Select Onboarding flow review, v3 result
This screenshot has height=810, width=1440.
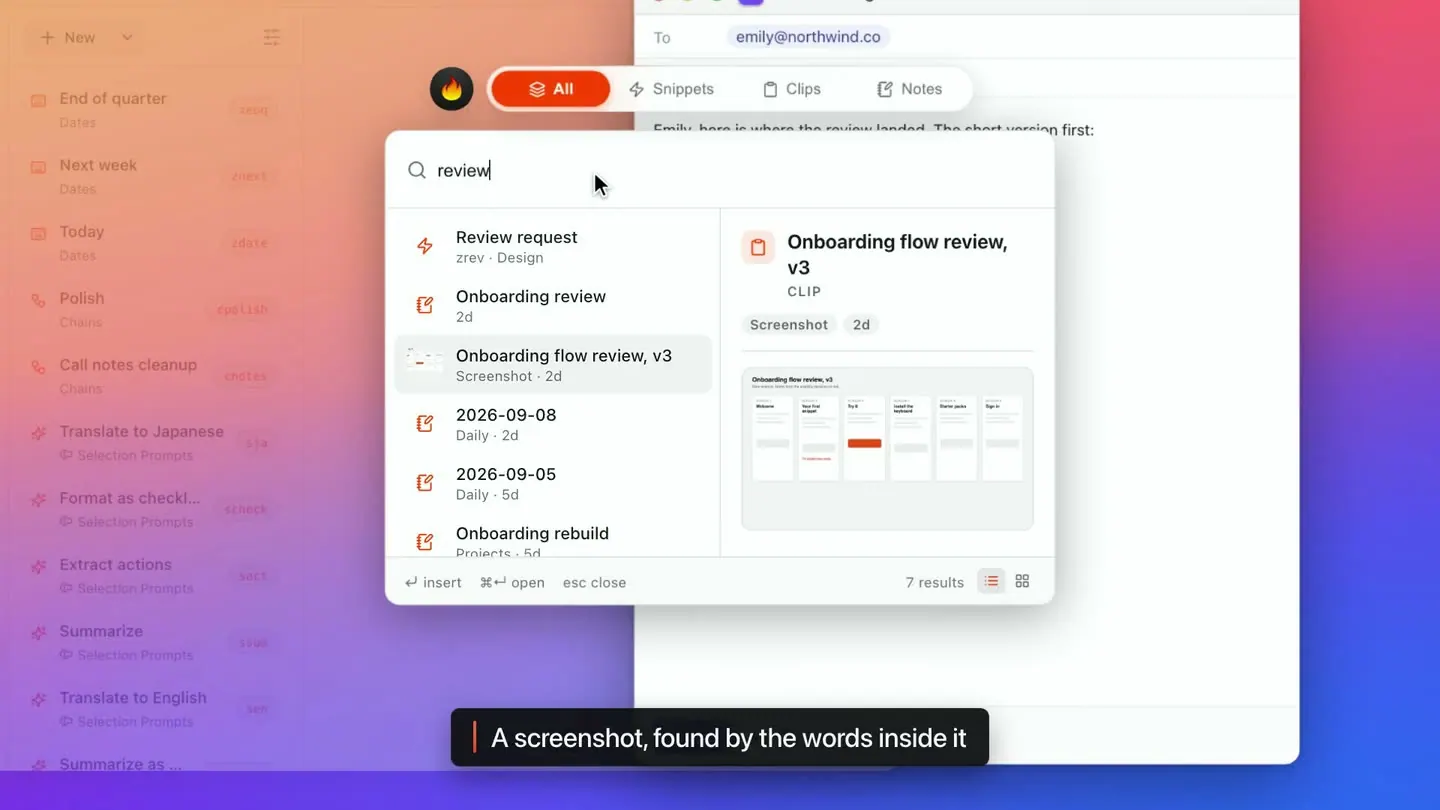(x=553, y=364)
